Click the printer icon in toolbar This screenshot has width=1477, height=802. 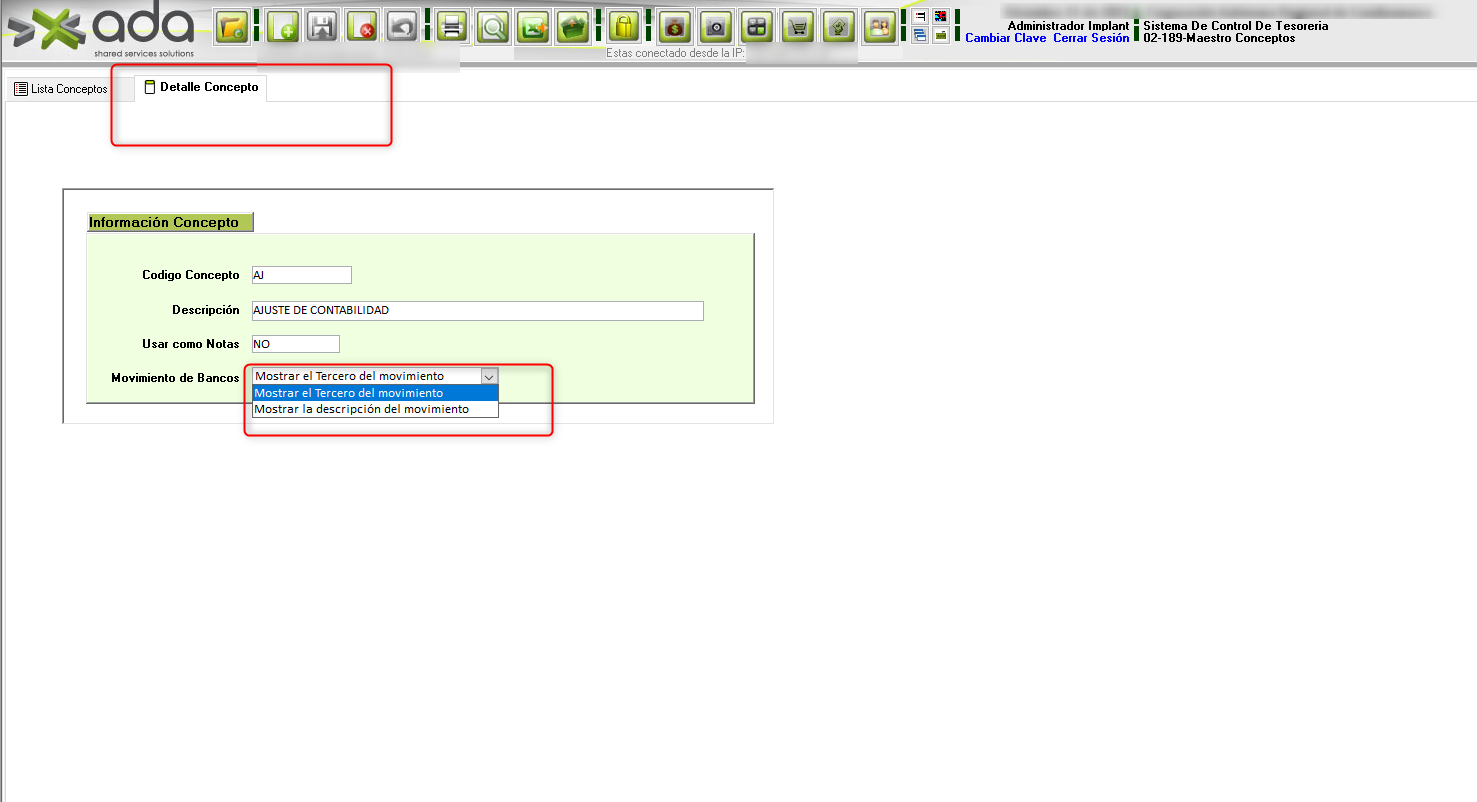pyautogui.click(x=452, y=27)
